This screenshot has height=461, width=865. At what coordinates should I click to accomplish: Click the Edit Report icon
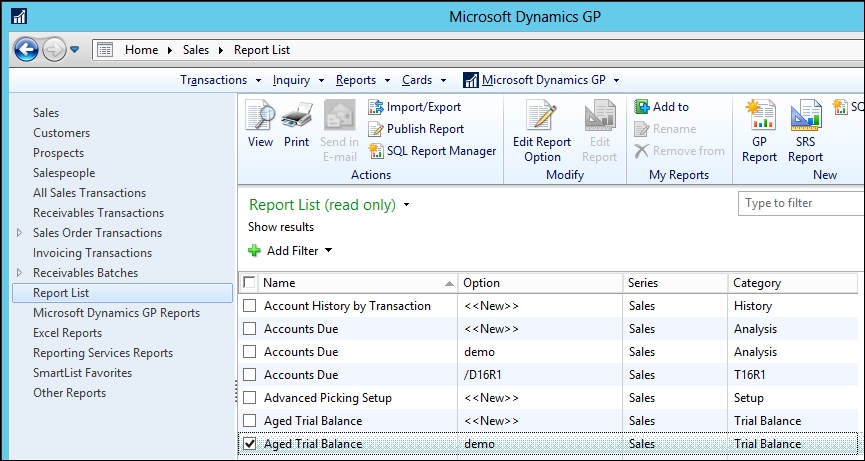(x=600, y=131)
